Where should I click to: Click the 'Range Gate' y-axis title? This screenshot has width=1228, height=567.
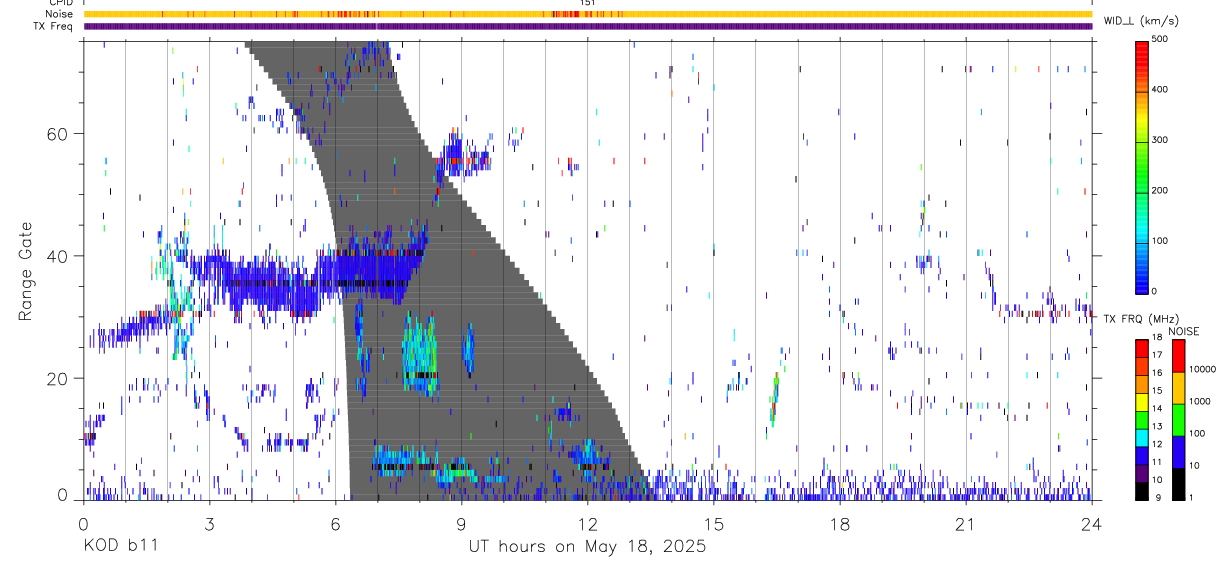pos(25,270)
